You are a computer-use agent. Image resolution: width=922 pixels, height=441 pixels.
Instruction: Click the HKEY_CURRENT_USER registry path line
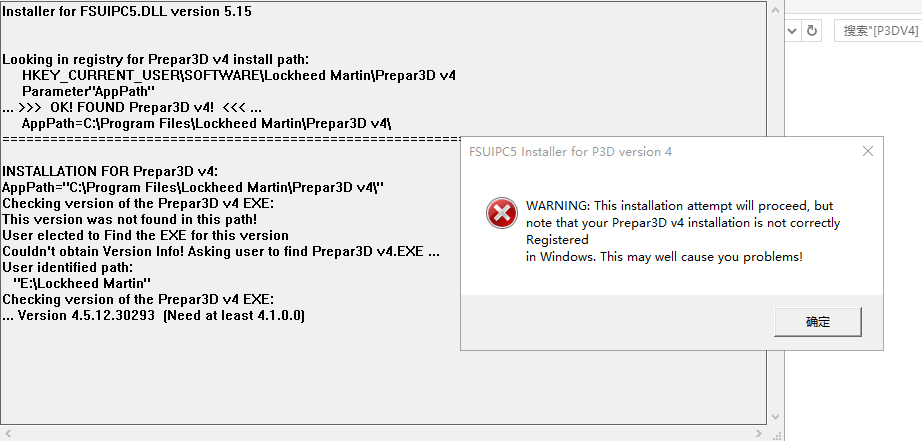click(238, 75)
